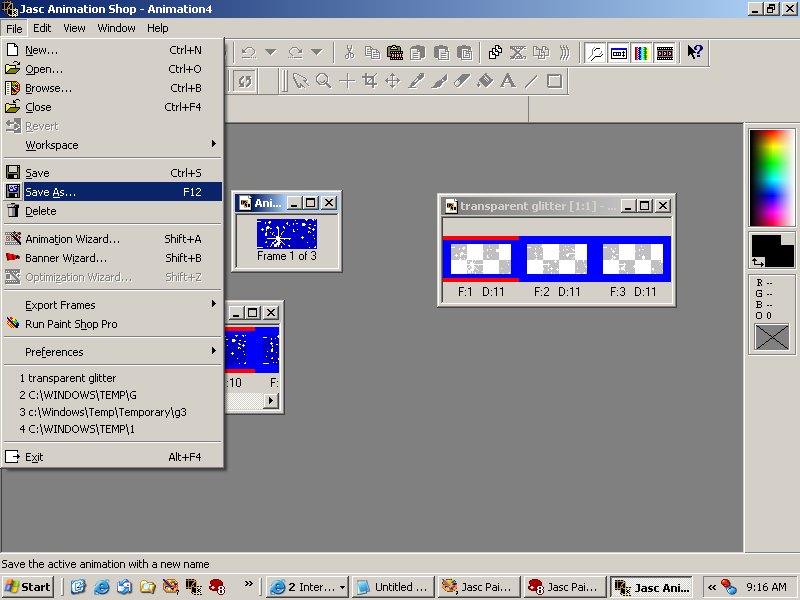Click the Cut scissors icon

click(349, 53)
